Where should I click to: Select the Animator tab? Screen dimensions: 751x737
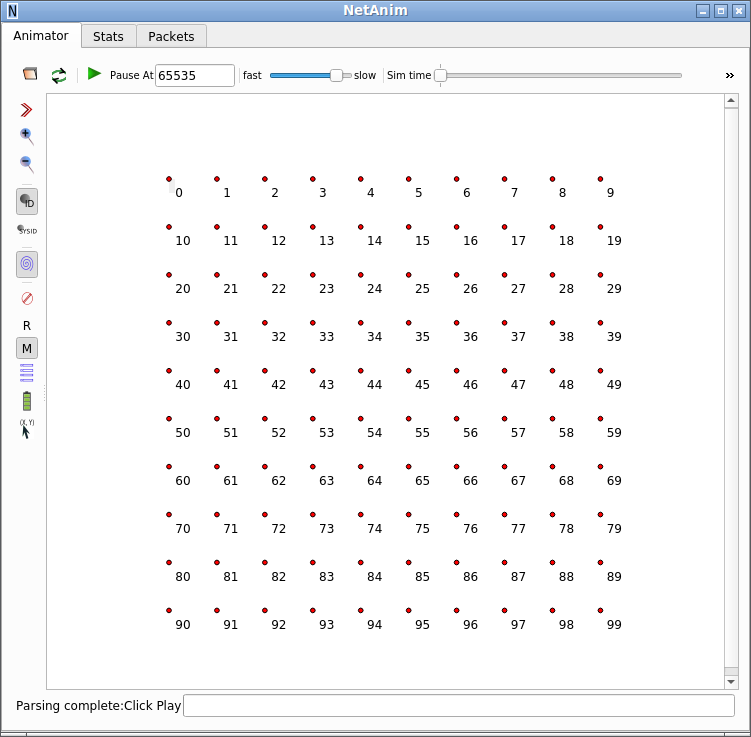pos(41,35)
